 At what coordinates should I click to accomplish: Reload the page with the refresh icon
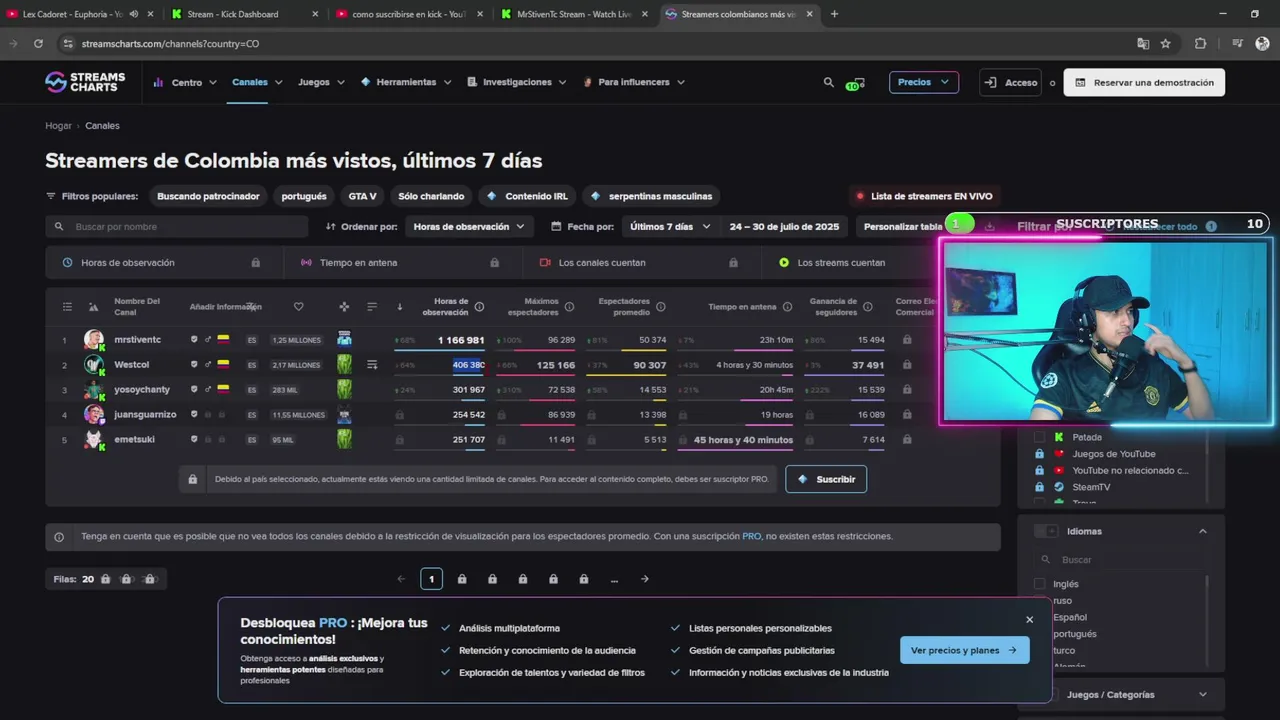[x=38, y=44]
